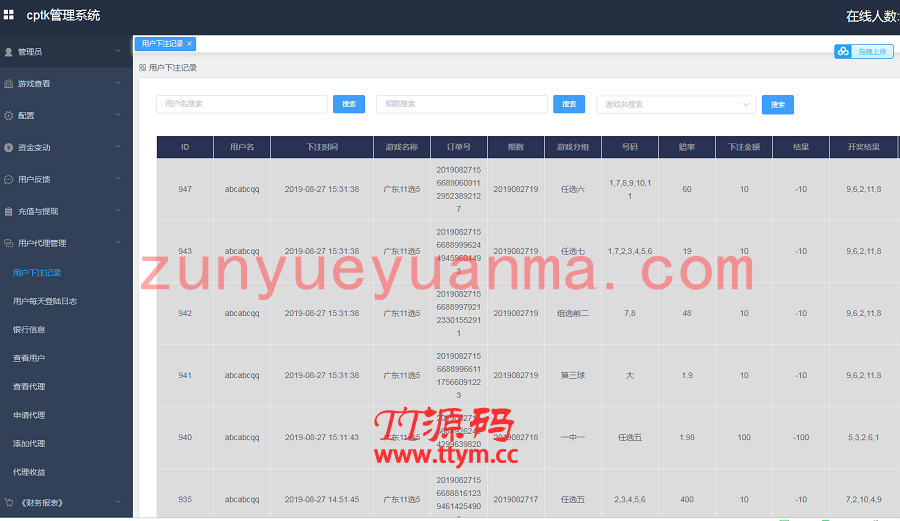Expand the 配置 menu chevron
The height and width of the screenshot is (521, 900).
point(118,115)
